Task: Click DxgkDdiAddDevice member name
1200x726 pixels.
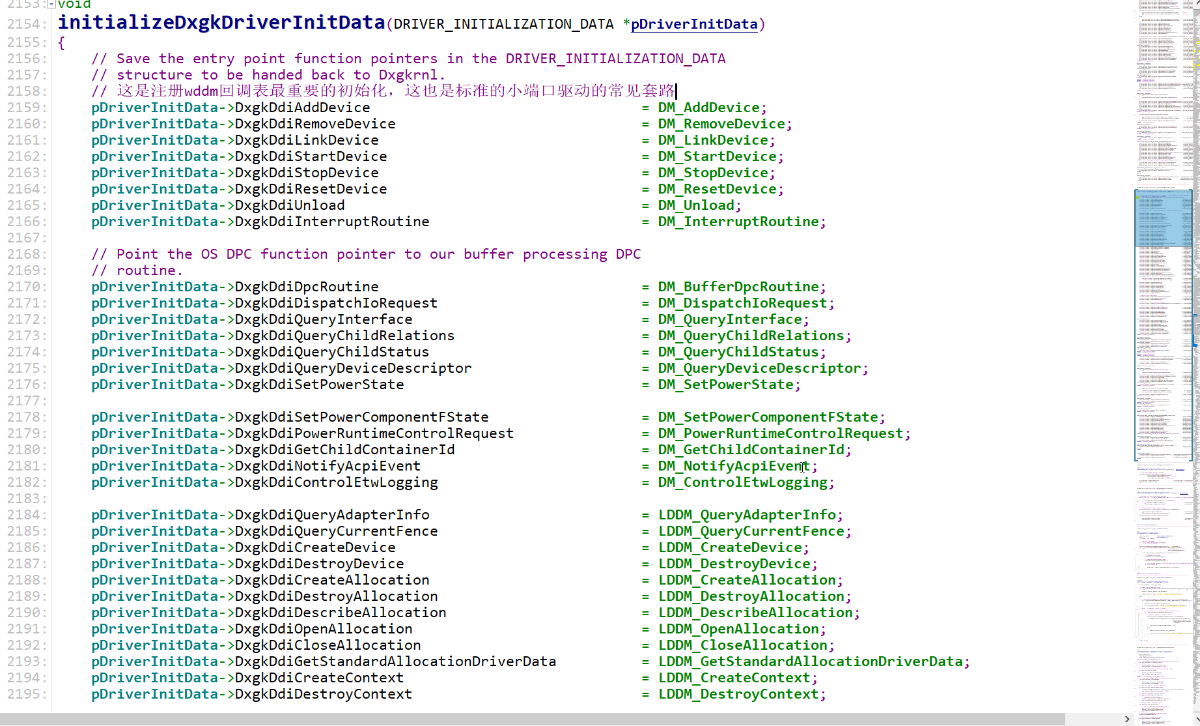Action: 302,107
